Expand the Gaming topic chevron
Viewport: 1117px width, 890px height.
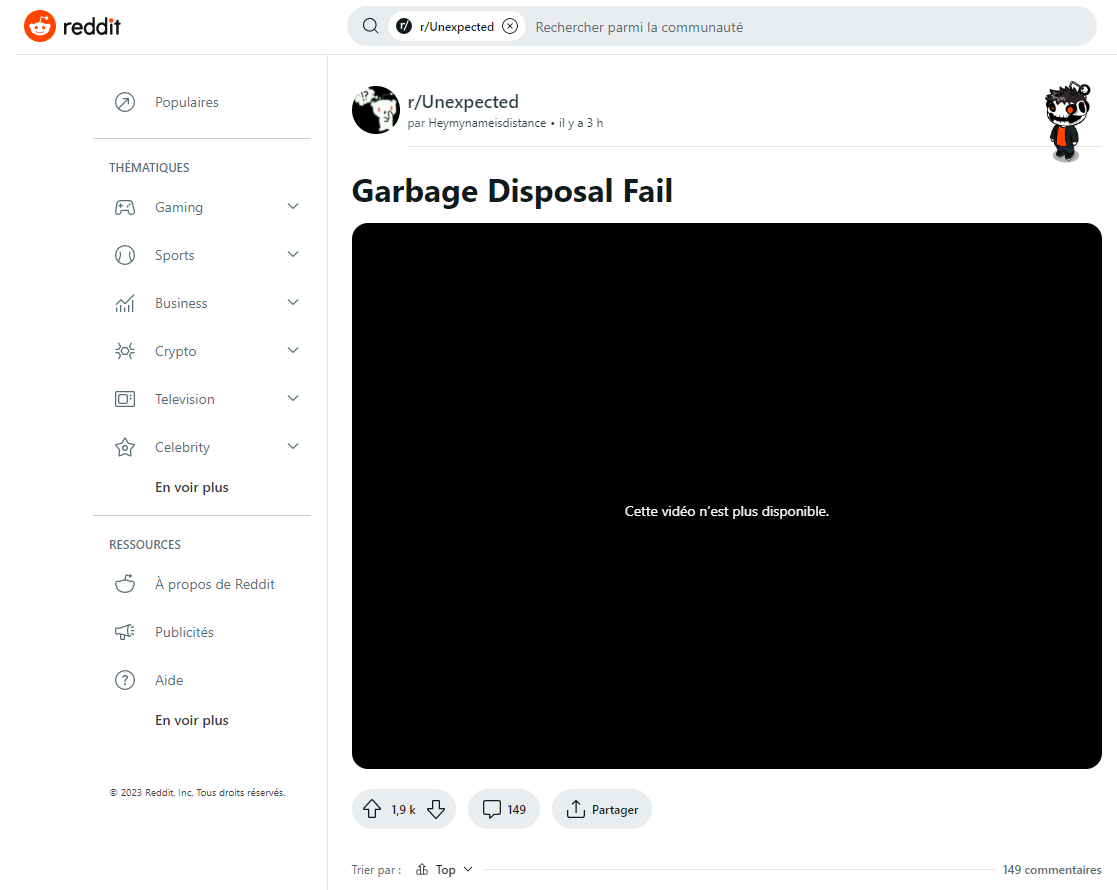(293, 207)
